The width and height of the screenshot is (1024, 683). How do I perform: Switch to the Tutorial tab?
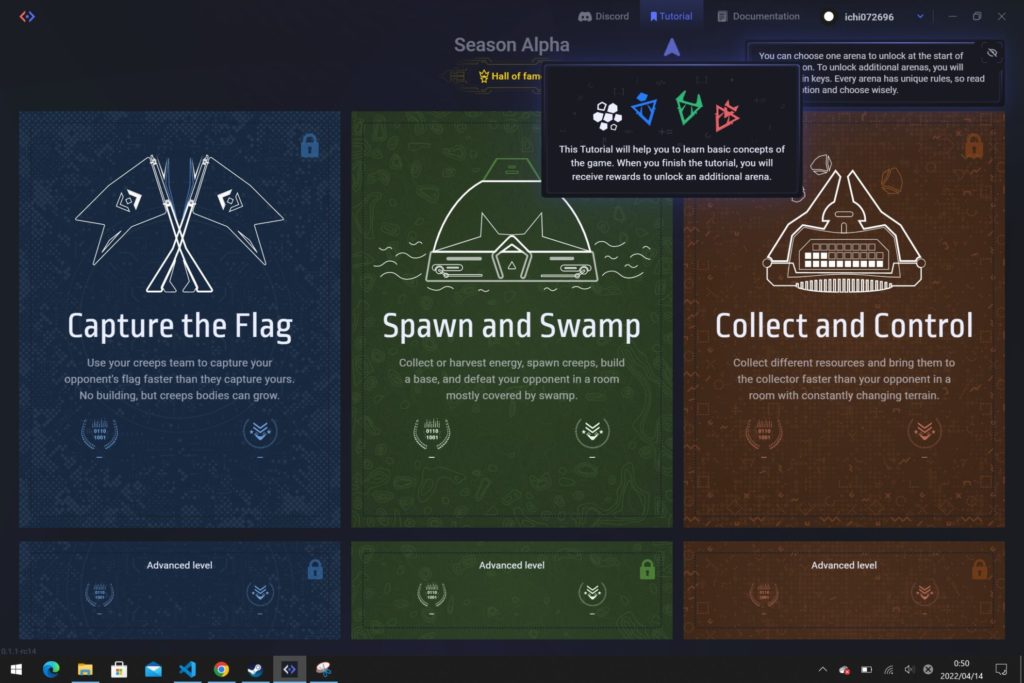pyautogui.click(x=671, y=16)
